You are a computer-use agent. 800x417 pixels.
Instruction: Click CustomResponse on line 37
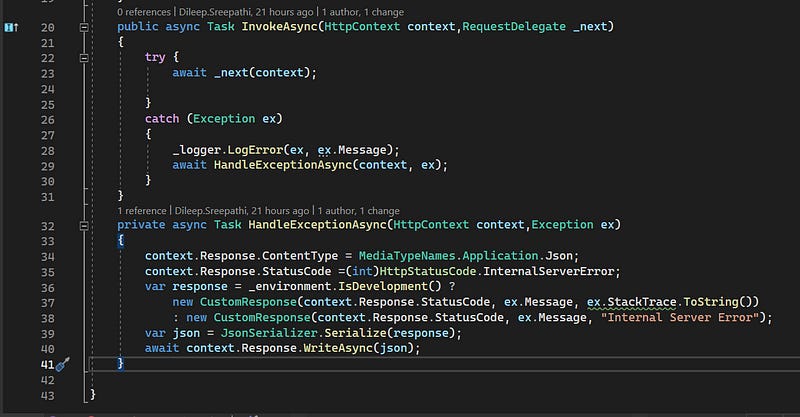pyautogui.click(x=248, y=302)
